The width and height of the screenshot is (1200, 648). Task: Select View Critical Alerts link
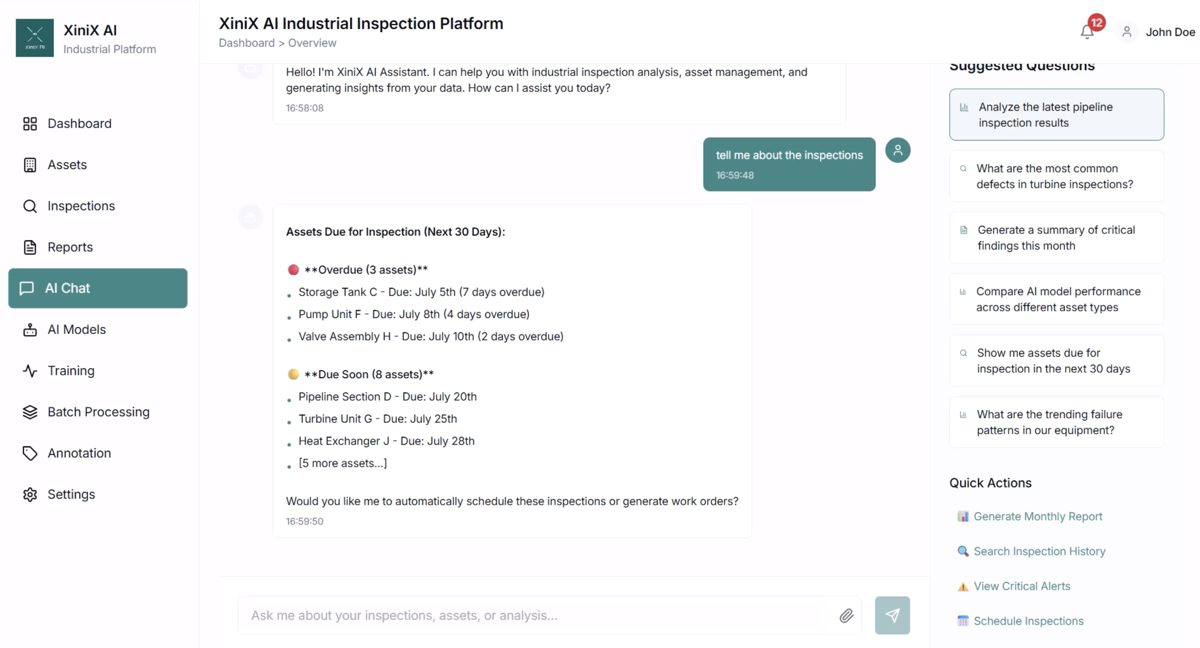(1021, 585)
